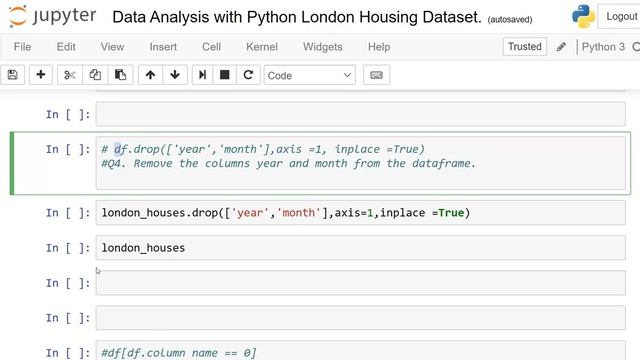Viewport: 640px width, 360px height.
Task: Click the Python logo icon
Action: point(583,16)
